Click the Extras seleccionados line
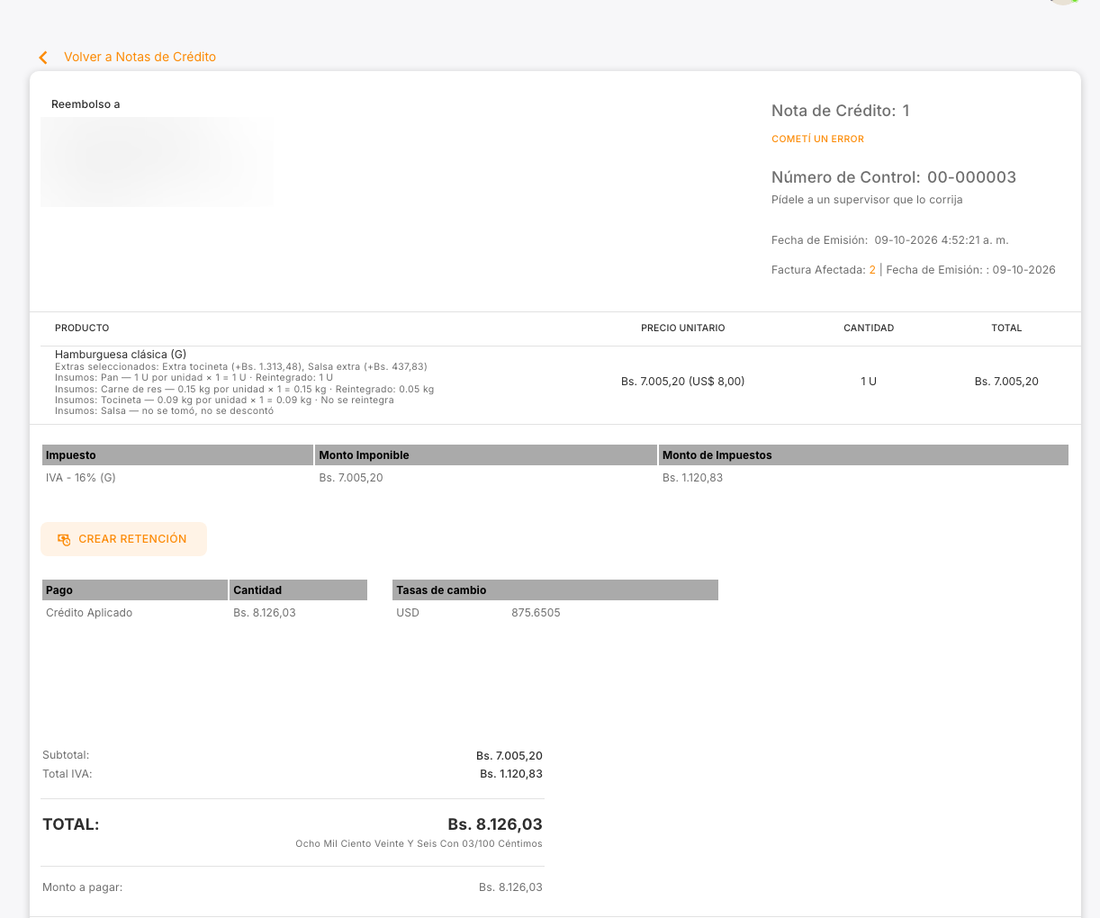Image resolution: width=1100 pixels, height=918 pixels. 241,367
